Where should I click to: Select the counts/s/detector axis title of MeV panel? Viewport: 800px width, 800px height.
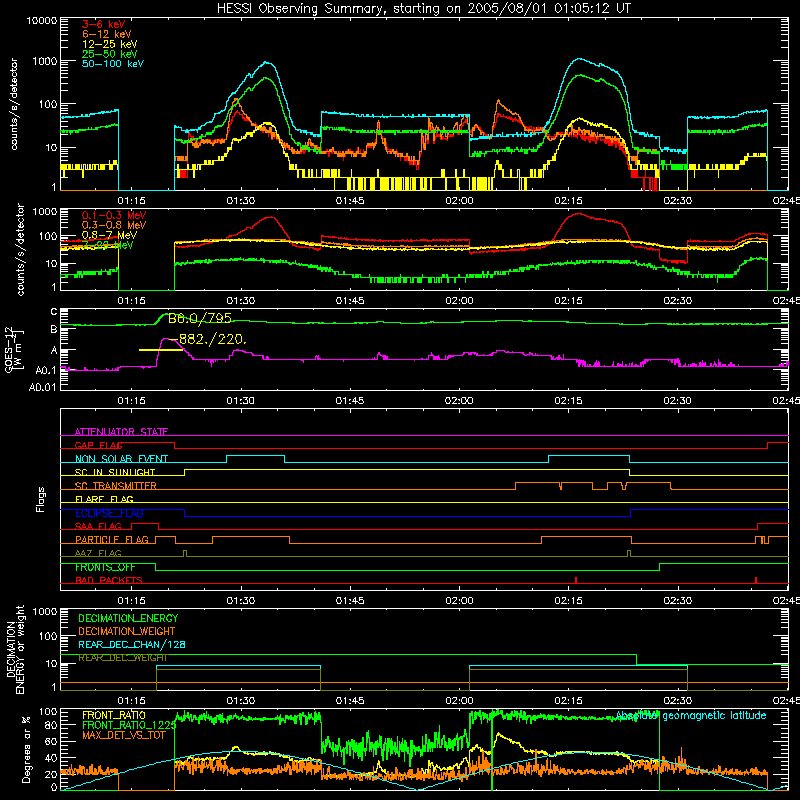(x=20, y=249)
